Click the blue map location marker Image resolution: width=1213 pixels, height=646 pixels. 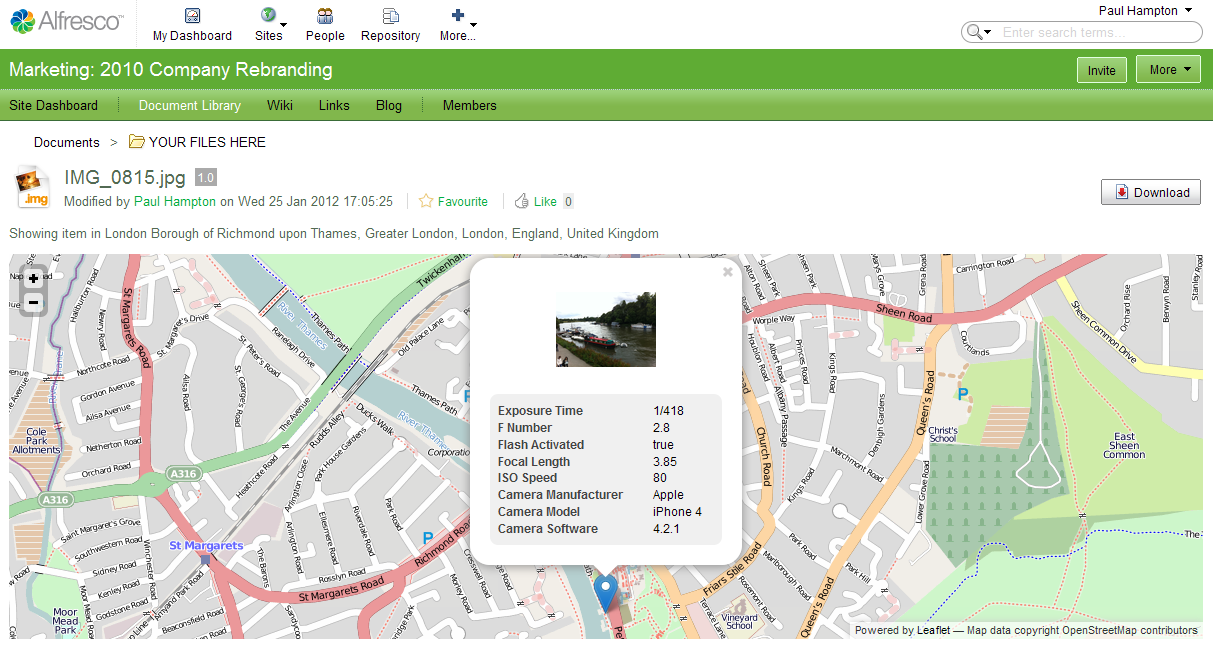[x=605, y=593]
